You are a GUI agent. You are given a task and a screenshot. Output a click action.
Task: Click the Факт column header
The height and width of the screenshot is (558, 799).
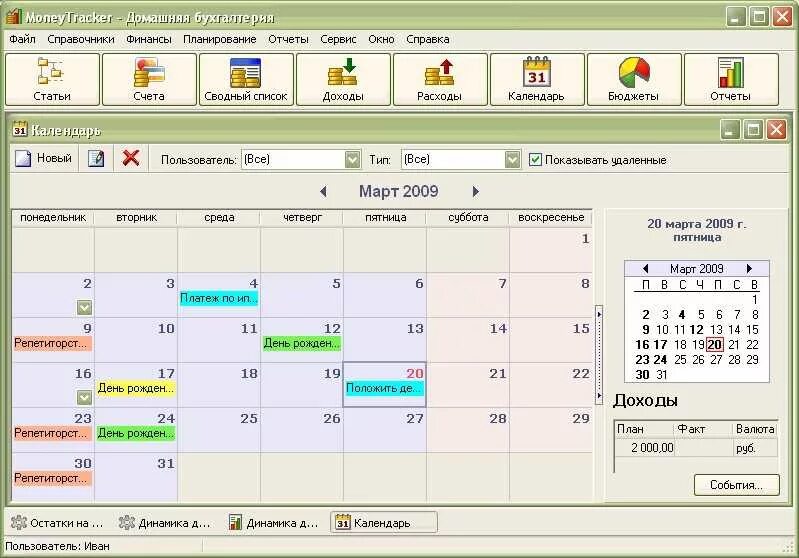(x=703, y=429)
